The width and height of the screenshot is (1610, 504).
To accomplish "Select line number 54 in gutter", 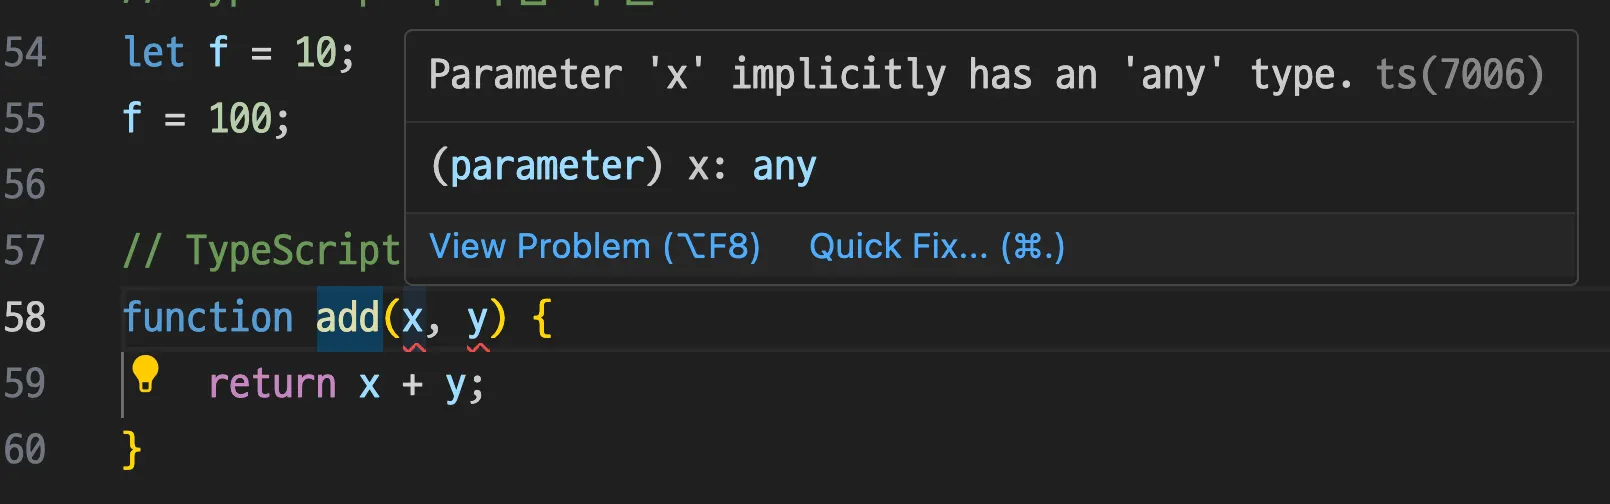I will 25,52.
